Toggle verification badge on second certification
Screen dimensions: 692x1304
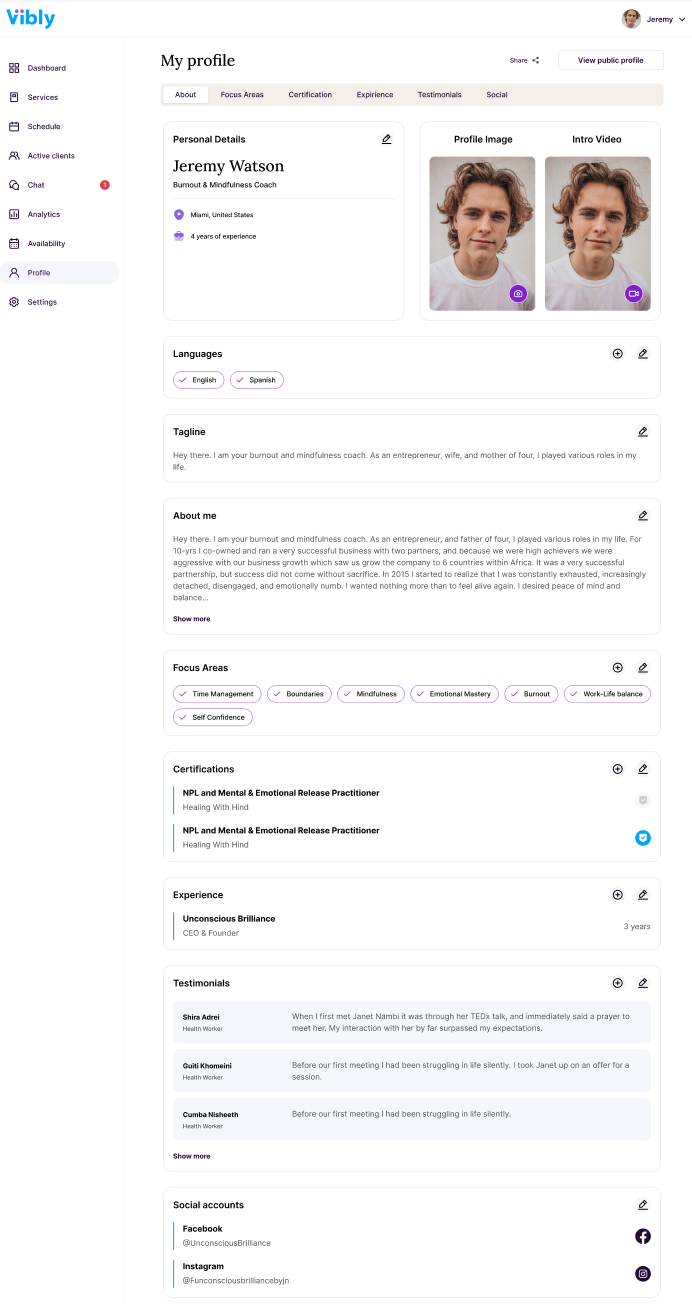(x=643, y=837)
